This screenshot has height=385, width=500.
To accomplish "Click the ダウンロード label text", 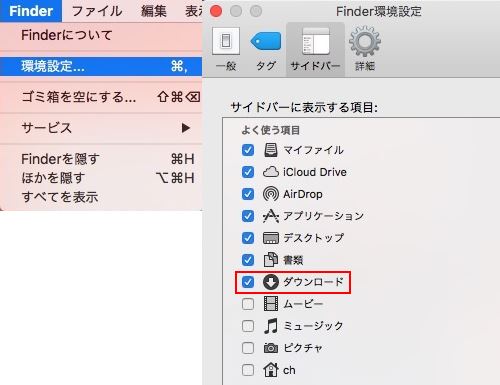I will pyautogui.click(x=313, y=282).
